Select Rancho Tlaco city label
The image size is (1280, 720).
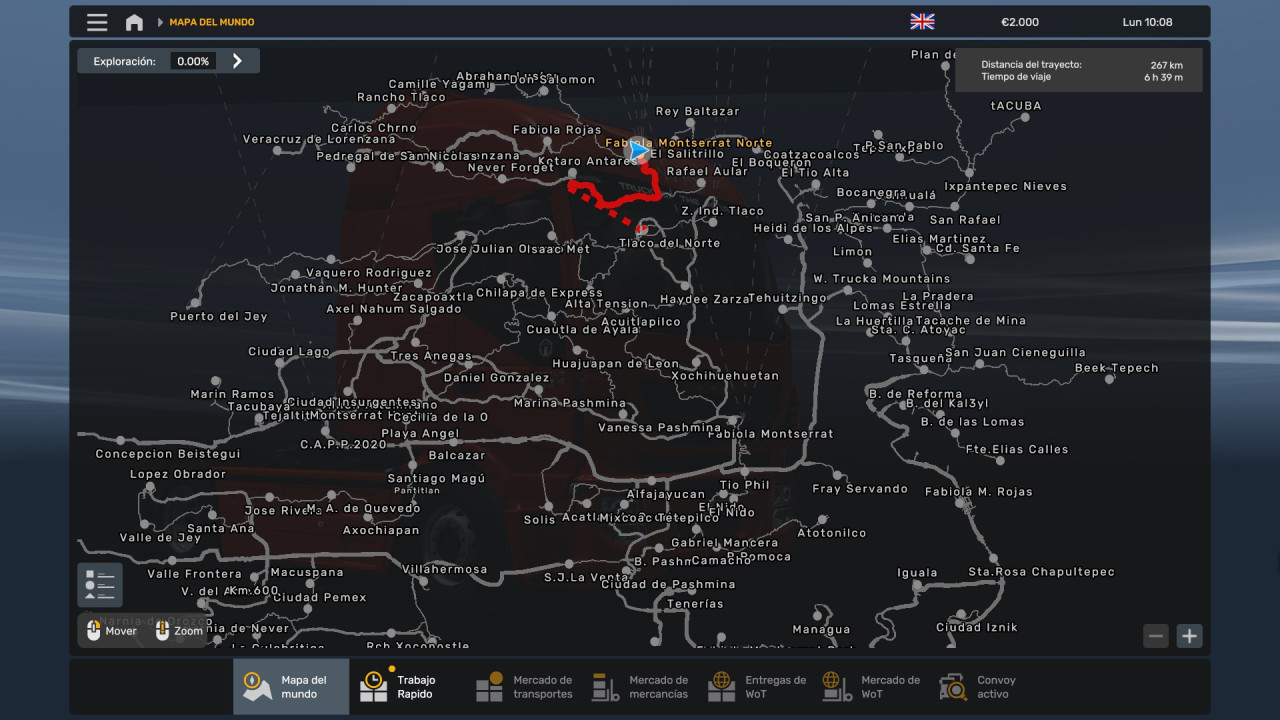[x=401, y=97]
